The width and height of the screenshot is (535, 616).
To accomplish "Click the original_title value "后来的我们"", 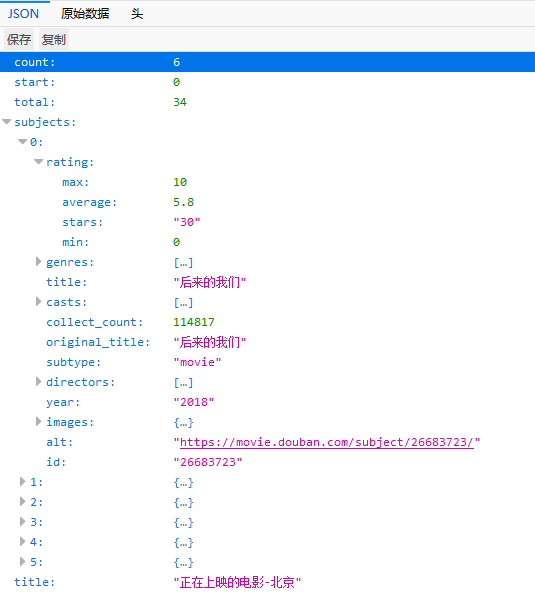I will [210, 342].
